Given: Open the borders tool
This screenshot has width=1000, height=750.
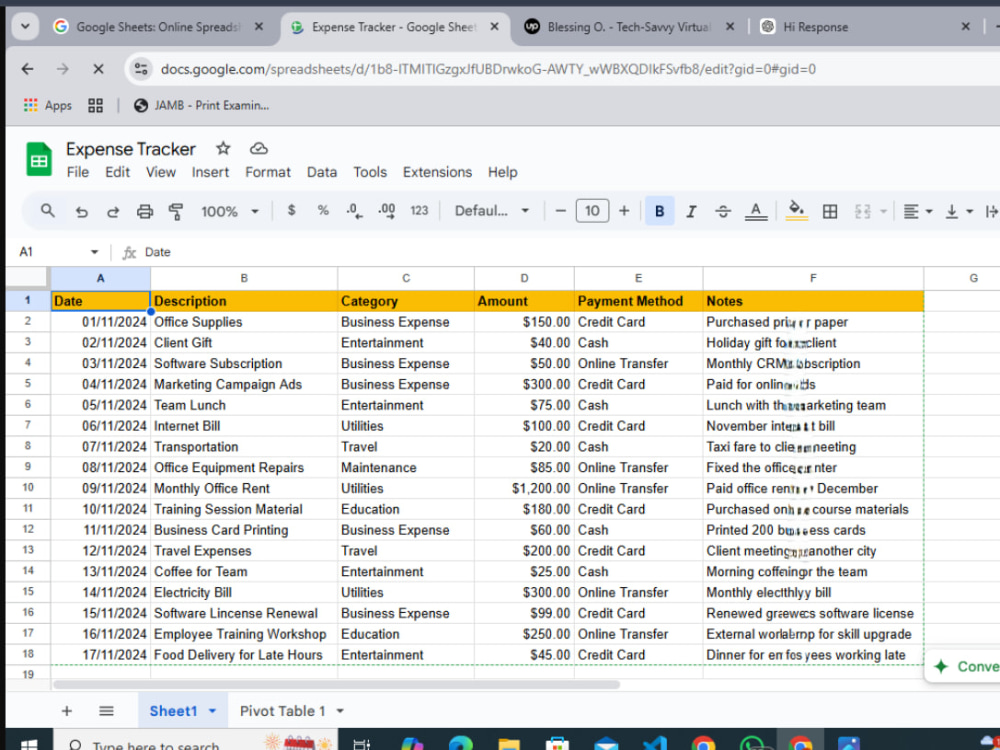Looking at the screenshot, I should pos(830,211).
